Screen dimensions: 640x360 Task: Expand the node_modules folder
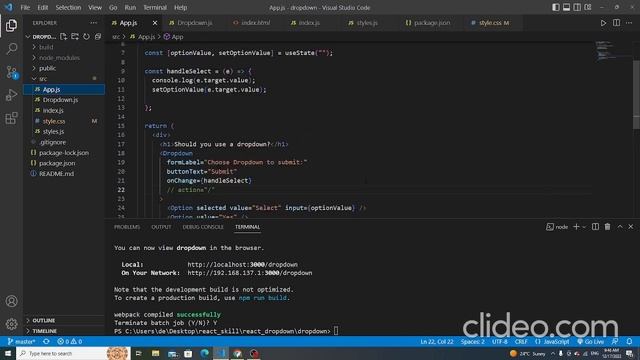59,58
